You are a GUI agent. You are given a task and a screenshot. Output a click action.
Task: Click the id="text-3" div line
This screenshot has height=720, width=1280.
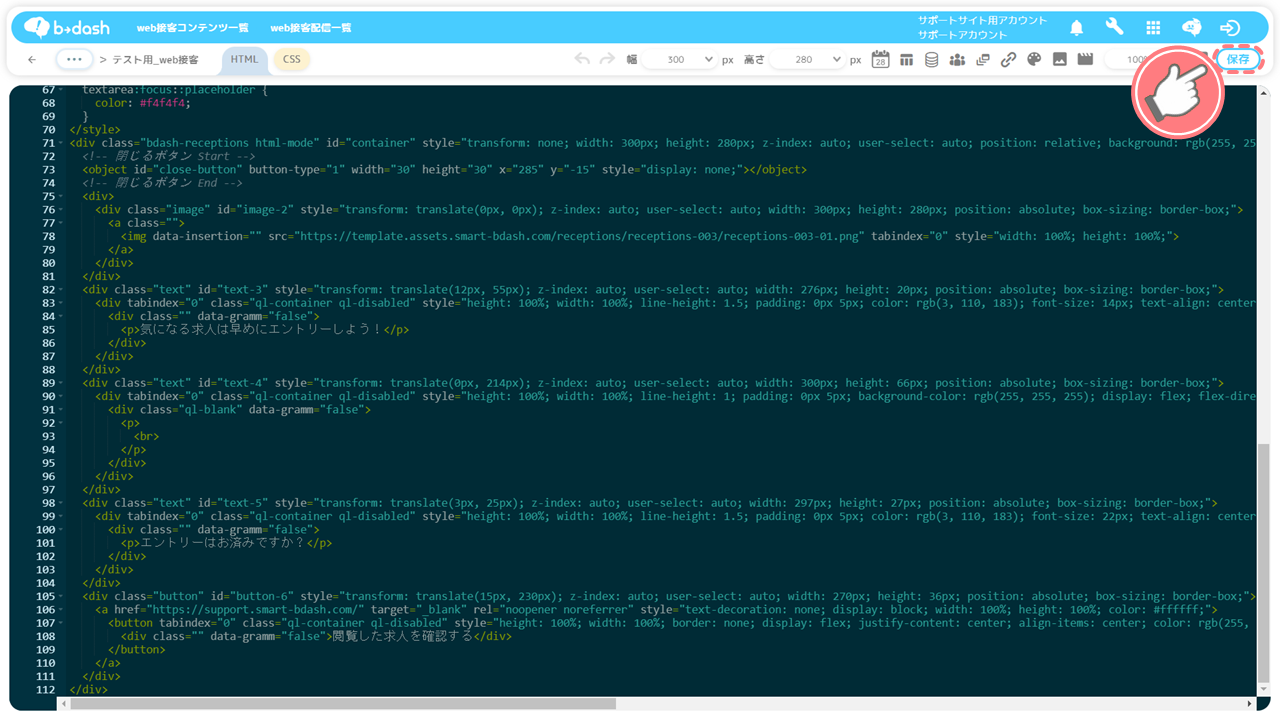(653, 289)
